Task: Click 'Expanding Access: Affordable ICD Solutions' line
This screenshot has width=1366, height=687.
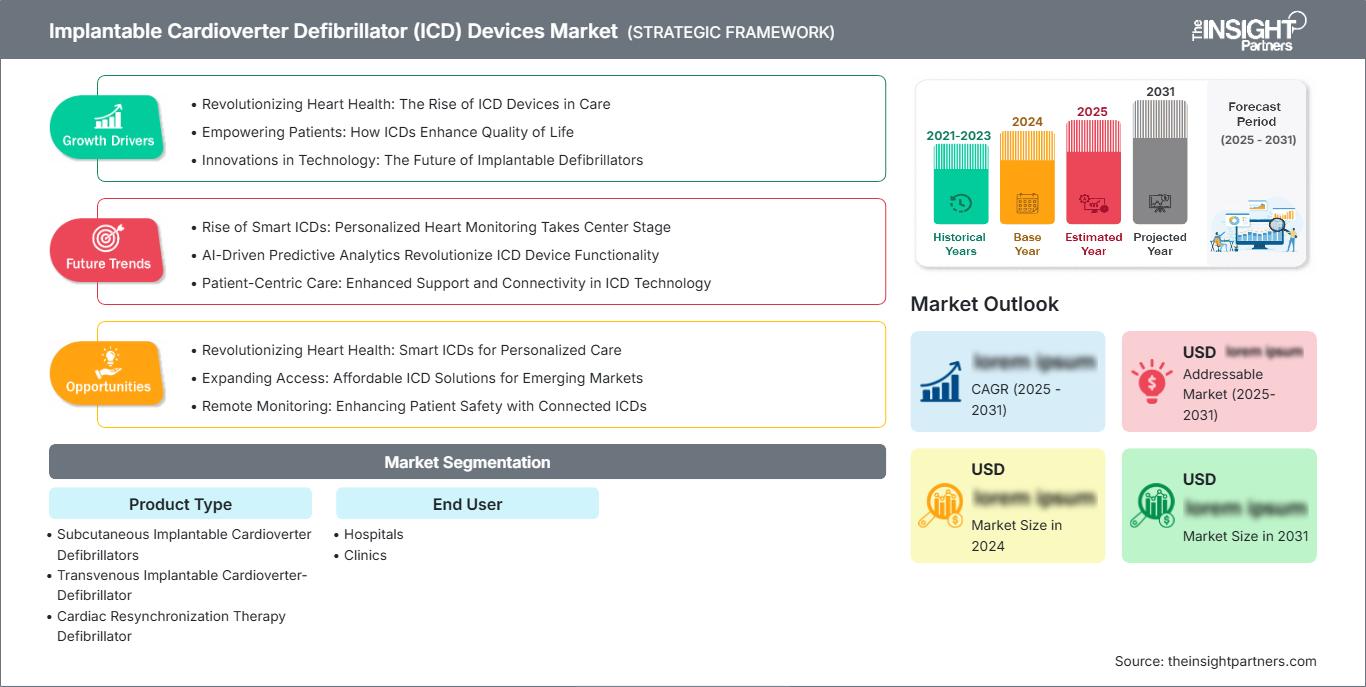Action: pos(422,378)
